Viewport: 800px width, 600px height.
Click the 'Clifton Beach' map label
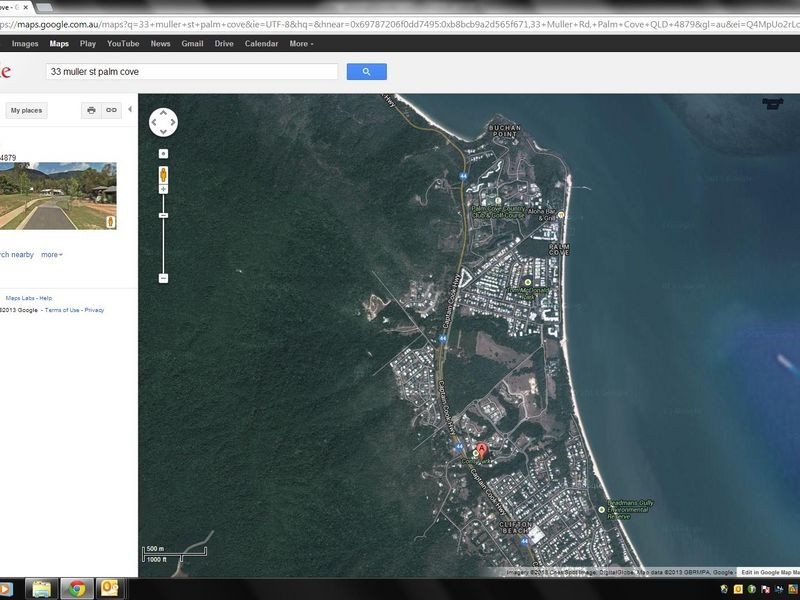(x=515, y=528)
